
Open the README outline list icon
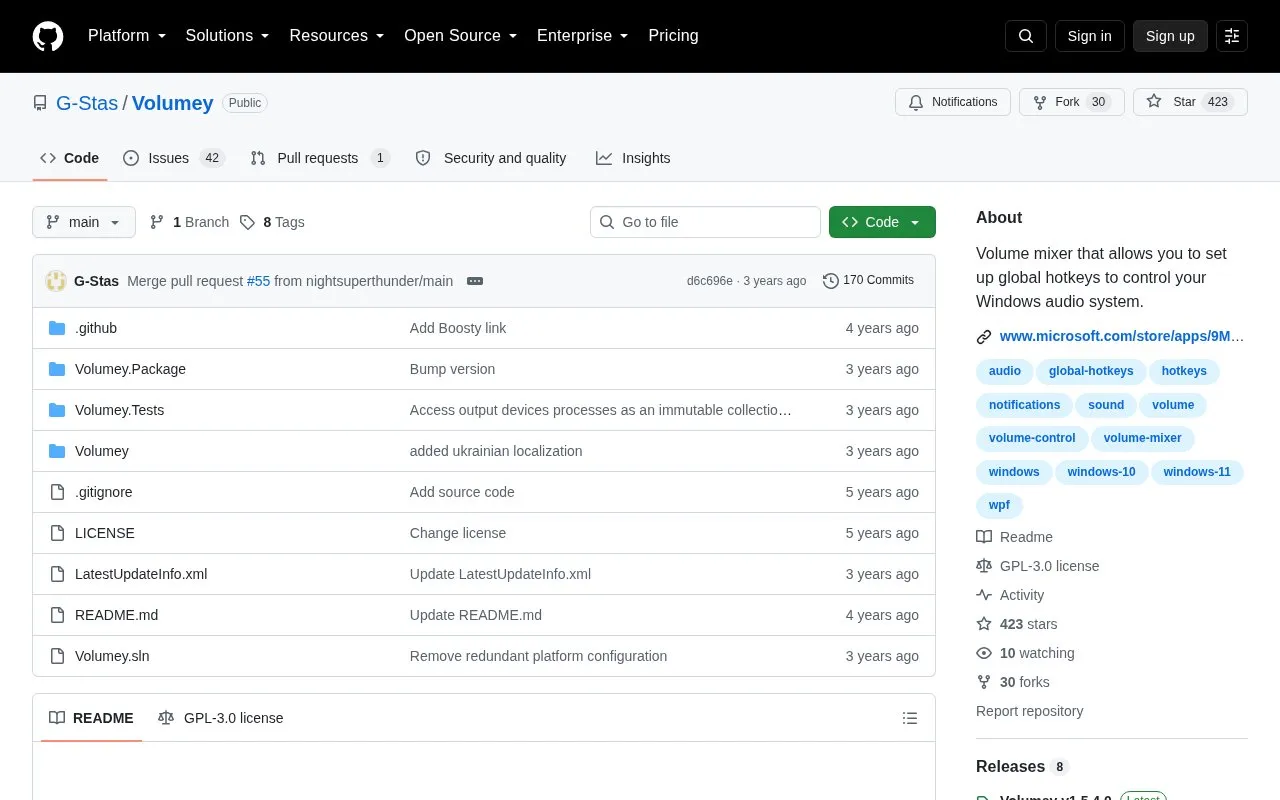(910, 718)
